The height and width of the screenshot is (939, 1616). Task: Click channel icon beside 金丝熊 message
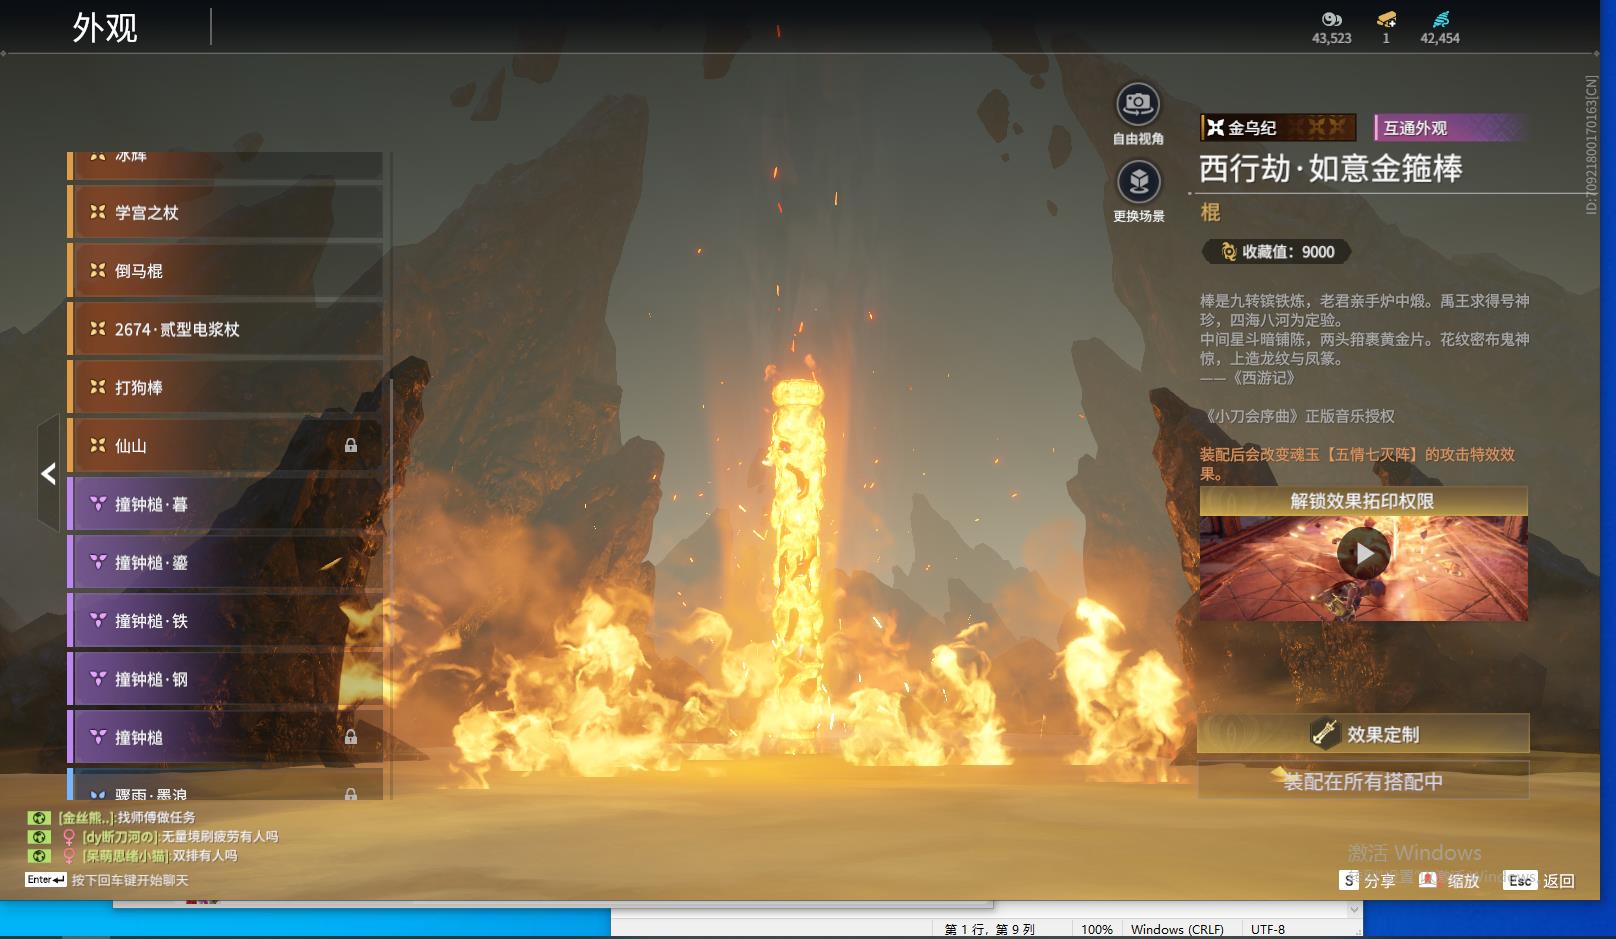click(38, 818)
